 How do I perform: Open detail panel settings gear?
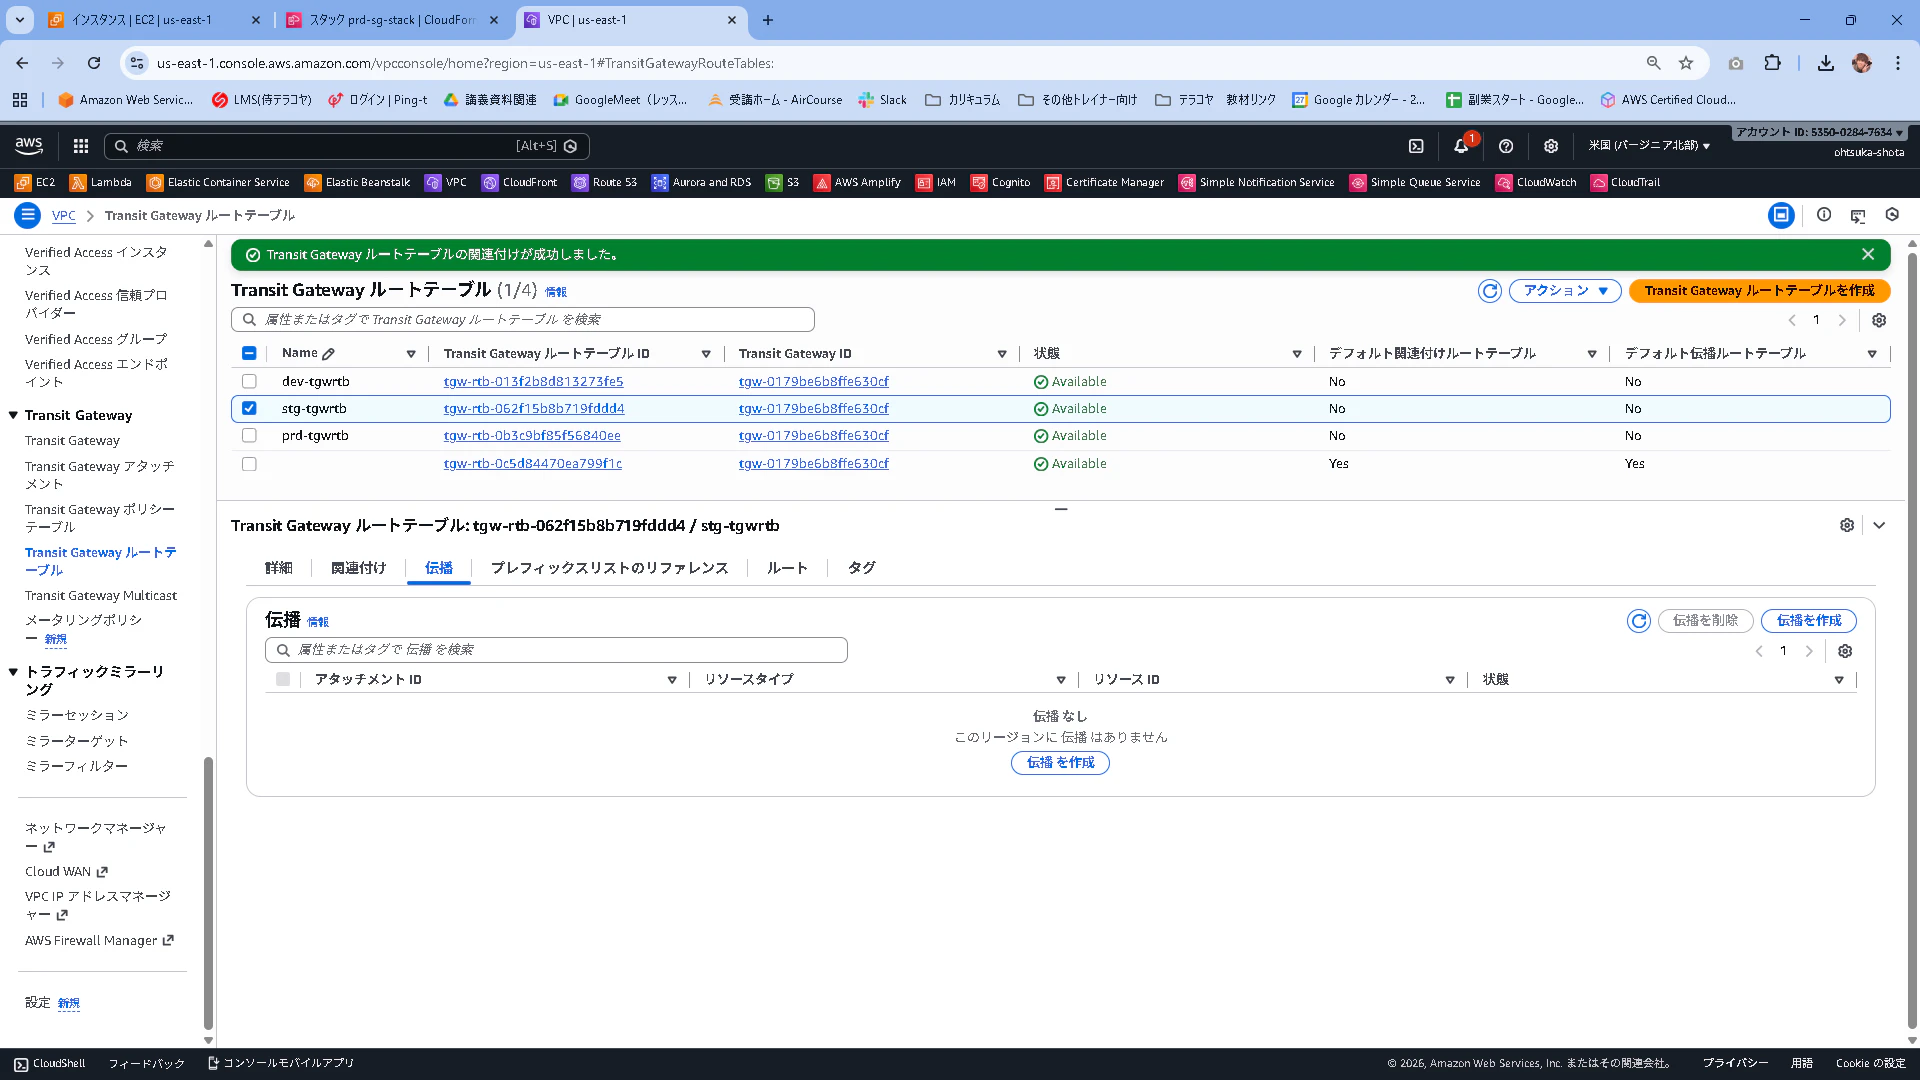coord(1847,526)
